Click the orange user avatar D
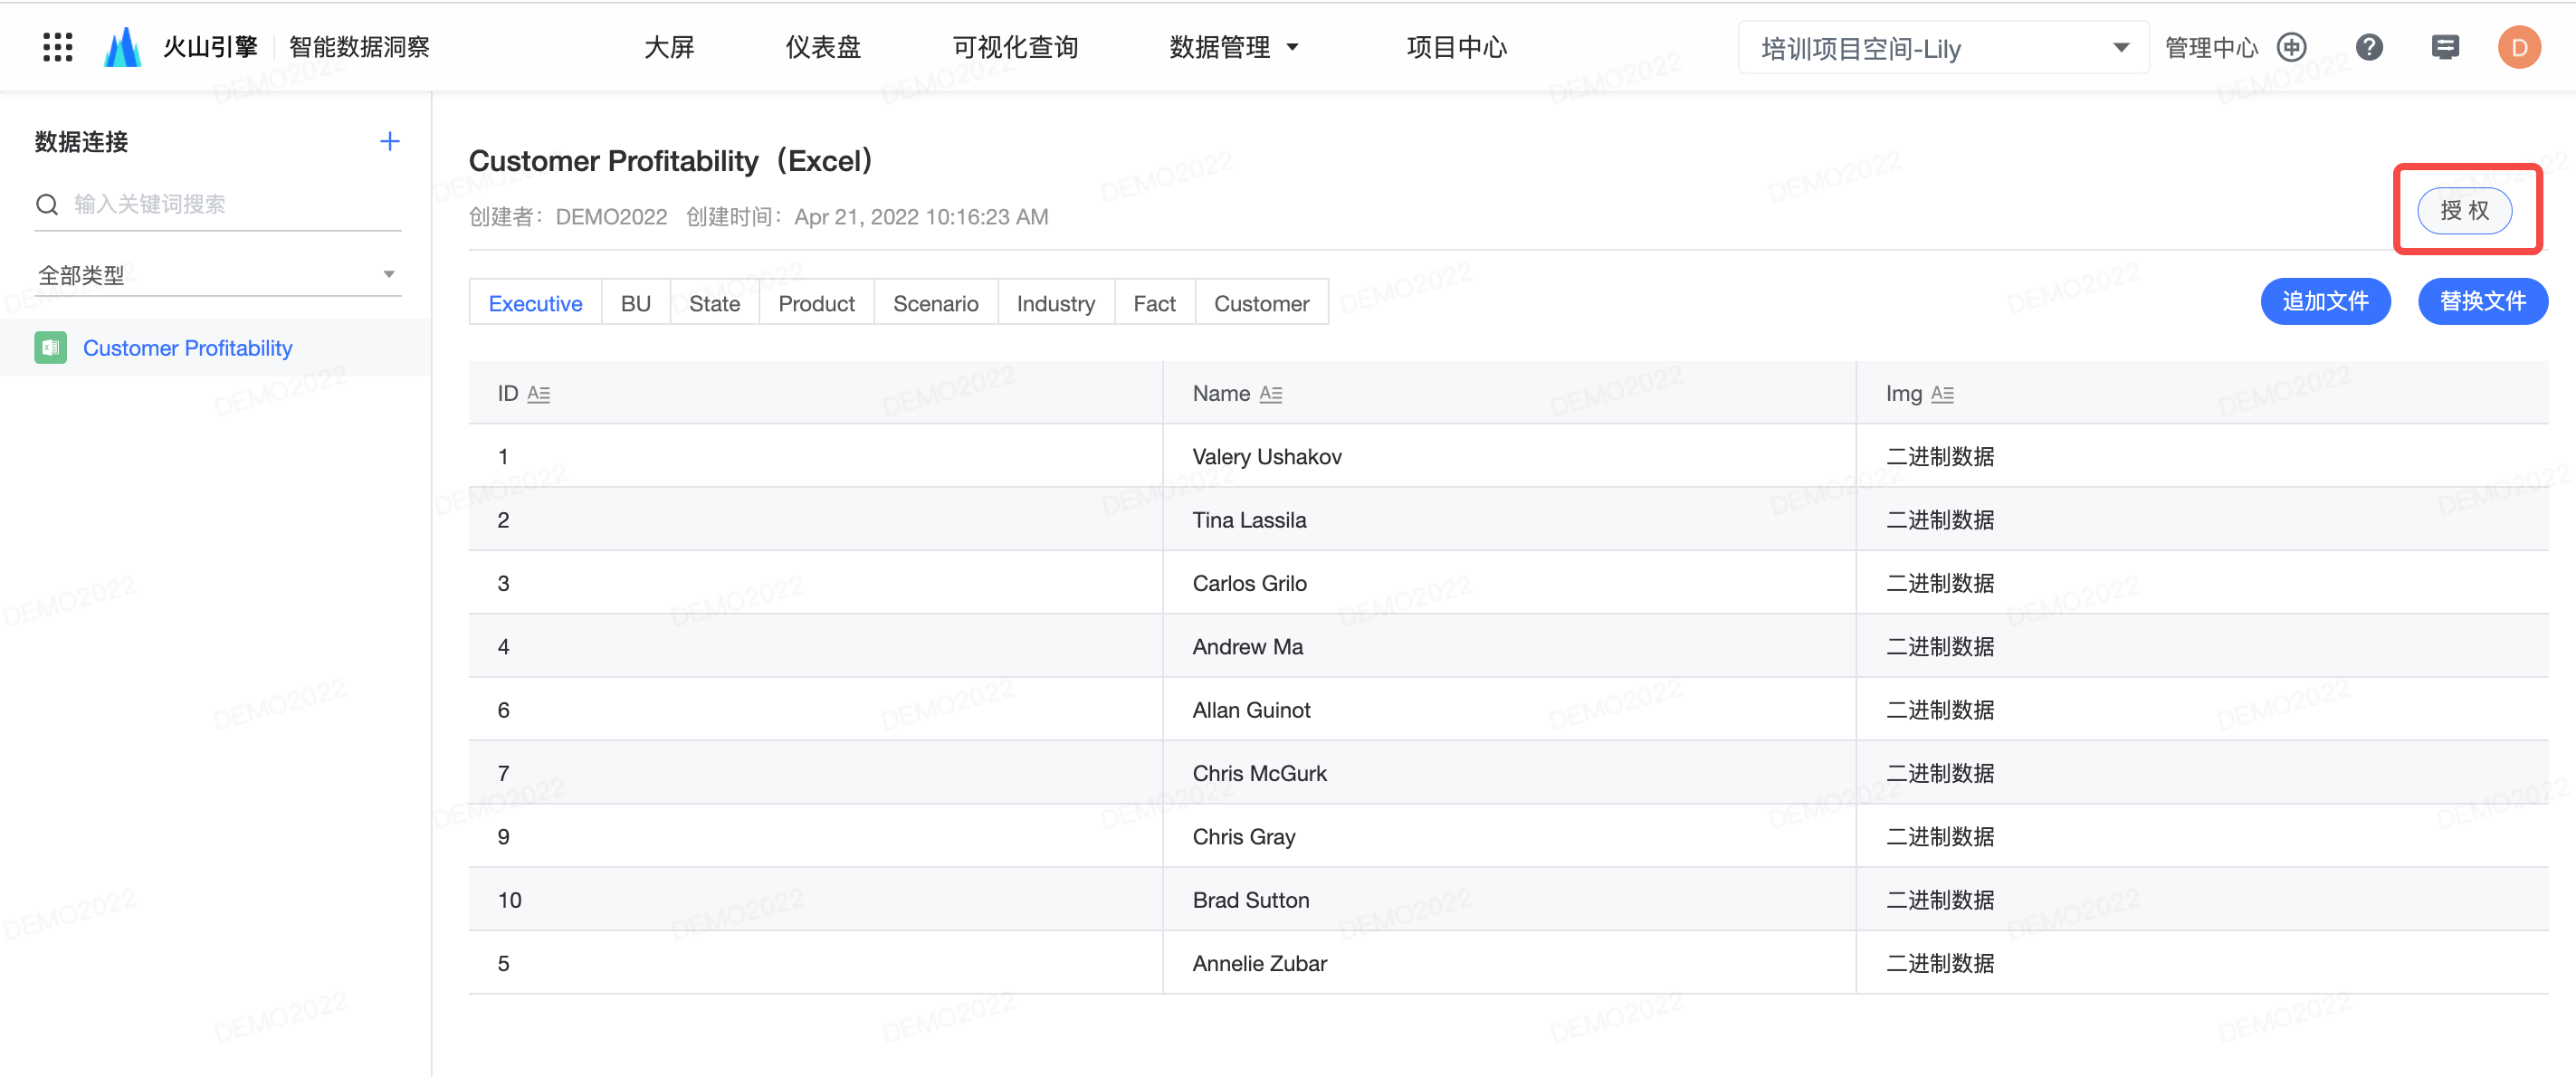The image size is (2576, 1077). (2518, 47)
